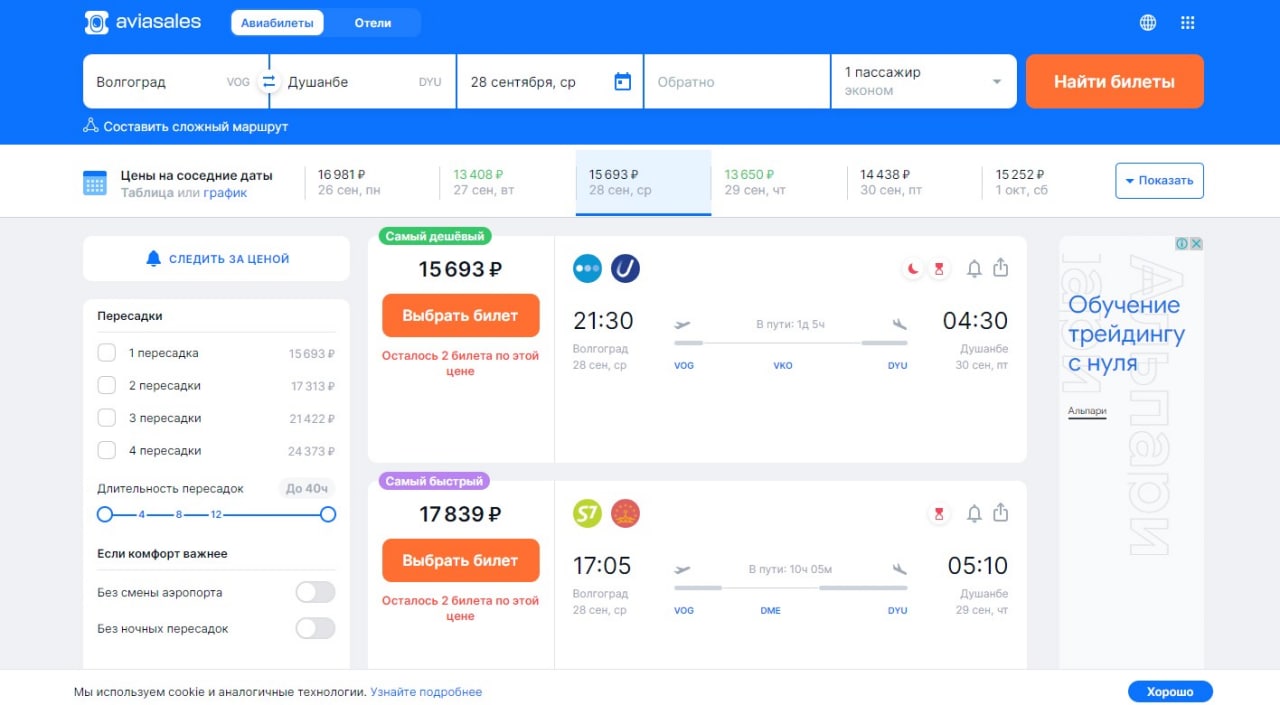Open the calendar icon in departure date field
The image size is (1280, 705).
click(622, 82)
